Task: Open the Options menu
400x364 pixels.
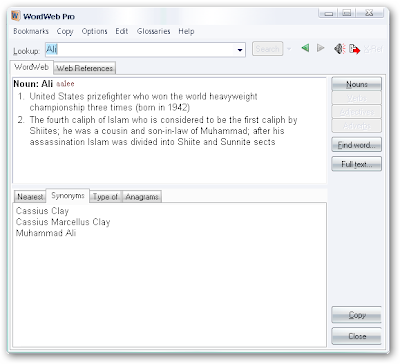Action: 94,31
